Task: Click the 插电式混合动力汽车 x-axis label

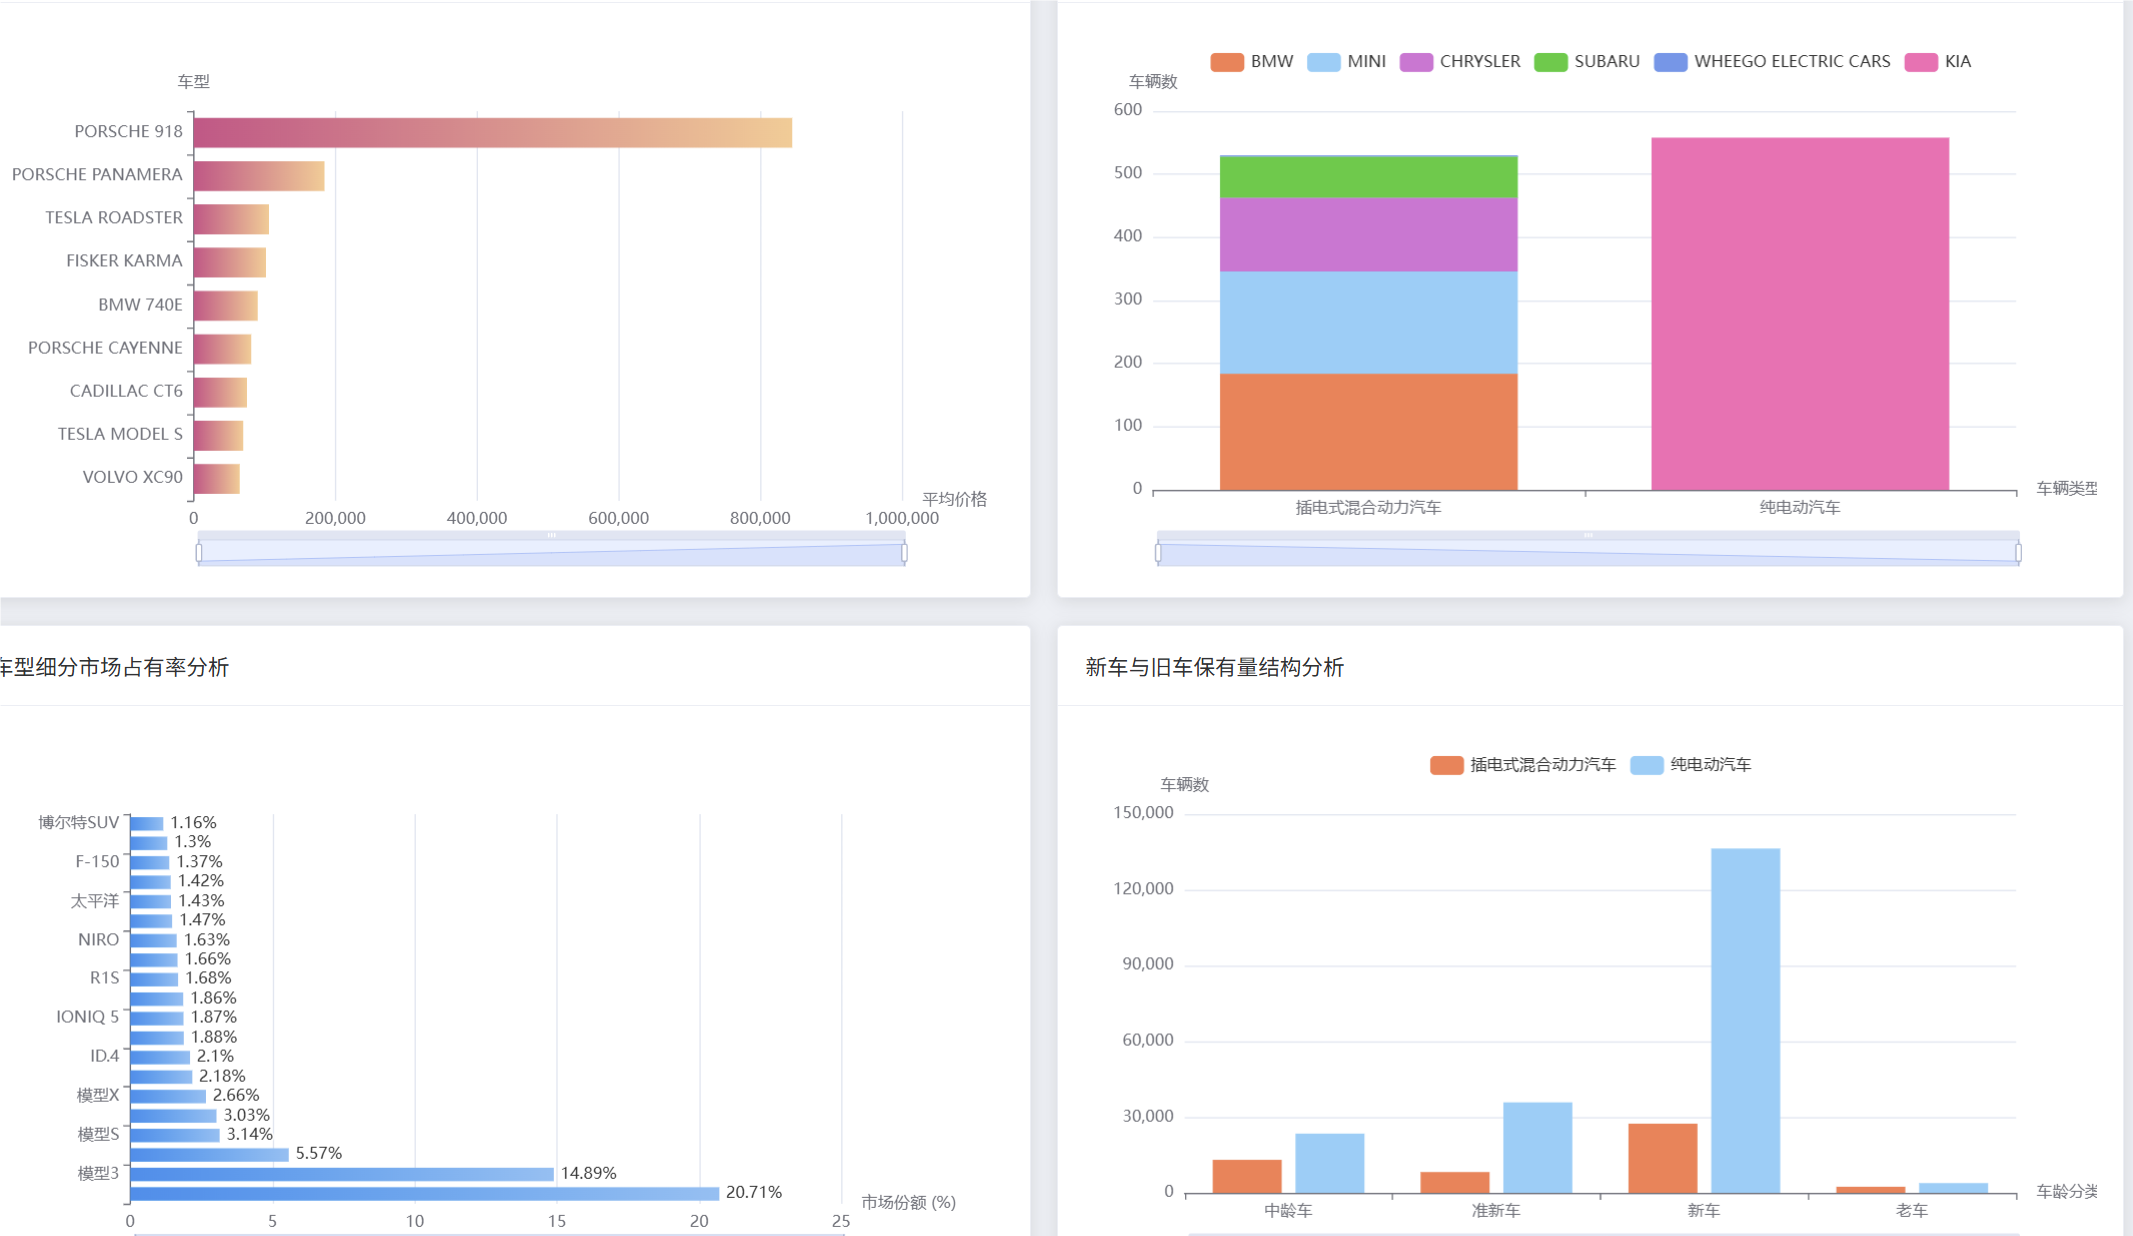Action: click(1368, 507)
